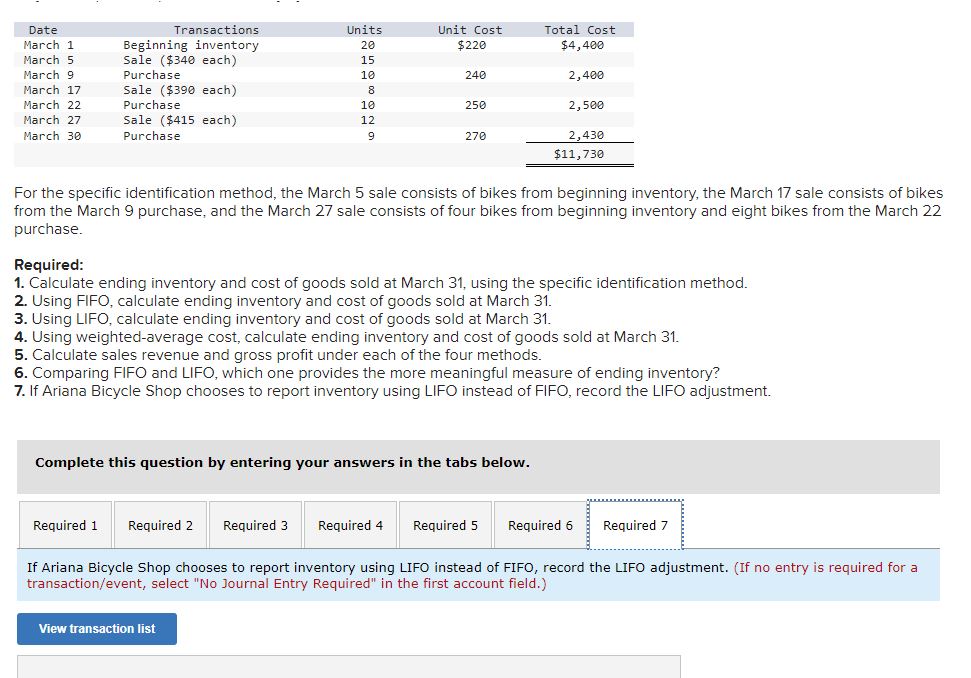Click the red No Journal Entry Required hint
Image resolution: width=971 pixels, height=678 pixels.
(472, 575)
